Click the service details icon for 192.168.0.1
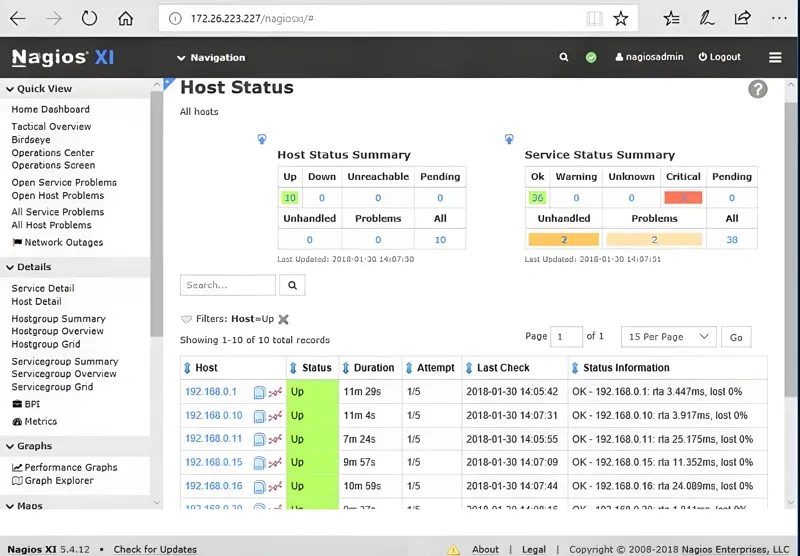 pos(259,392)
